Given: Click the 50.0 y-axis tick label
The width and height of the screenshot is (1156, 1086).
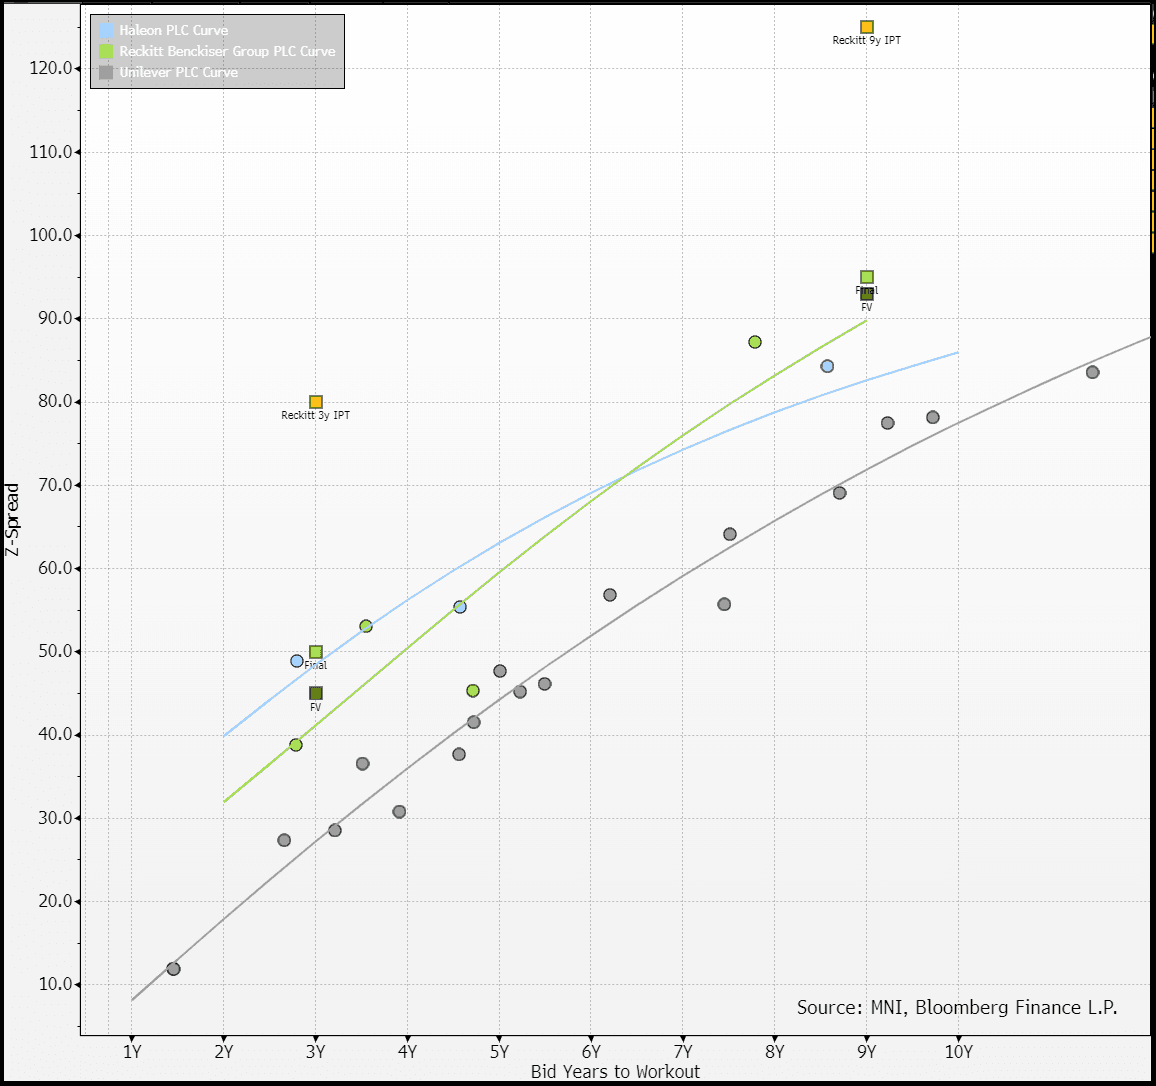Looking at the screenshot, I should [x=55, y=651].
